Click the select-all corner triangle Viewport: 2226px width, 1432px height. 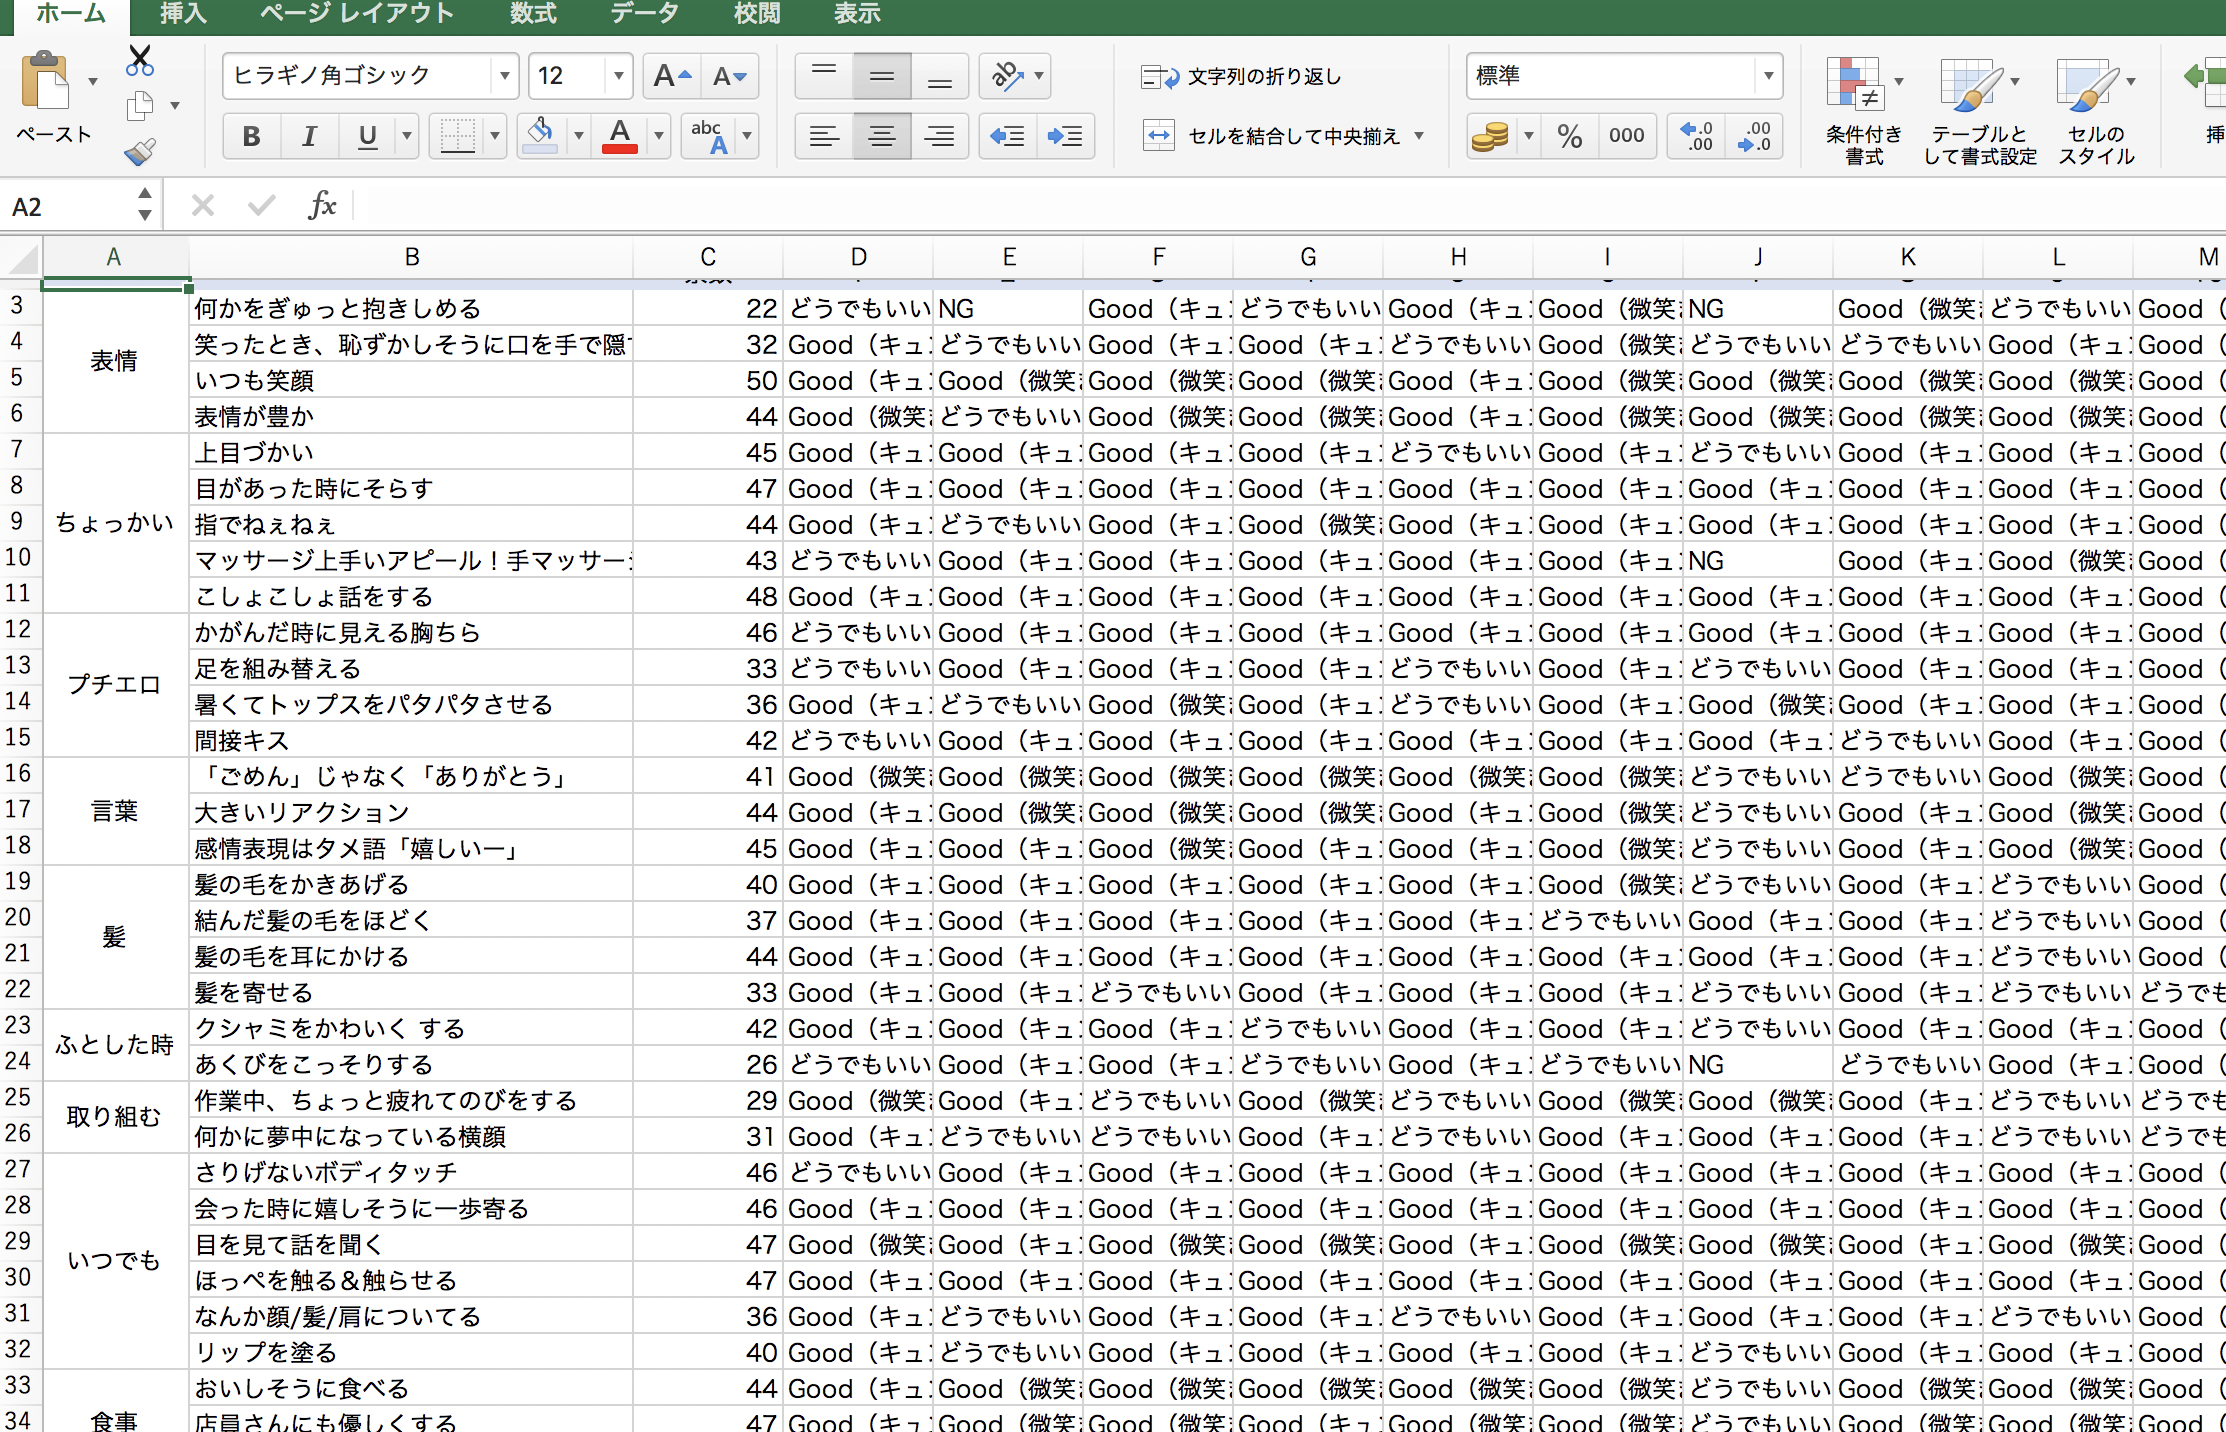click(22, 258)
